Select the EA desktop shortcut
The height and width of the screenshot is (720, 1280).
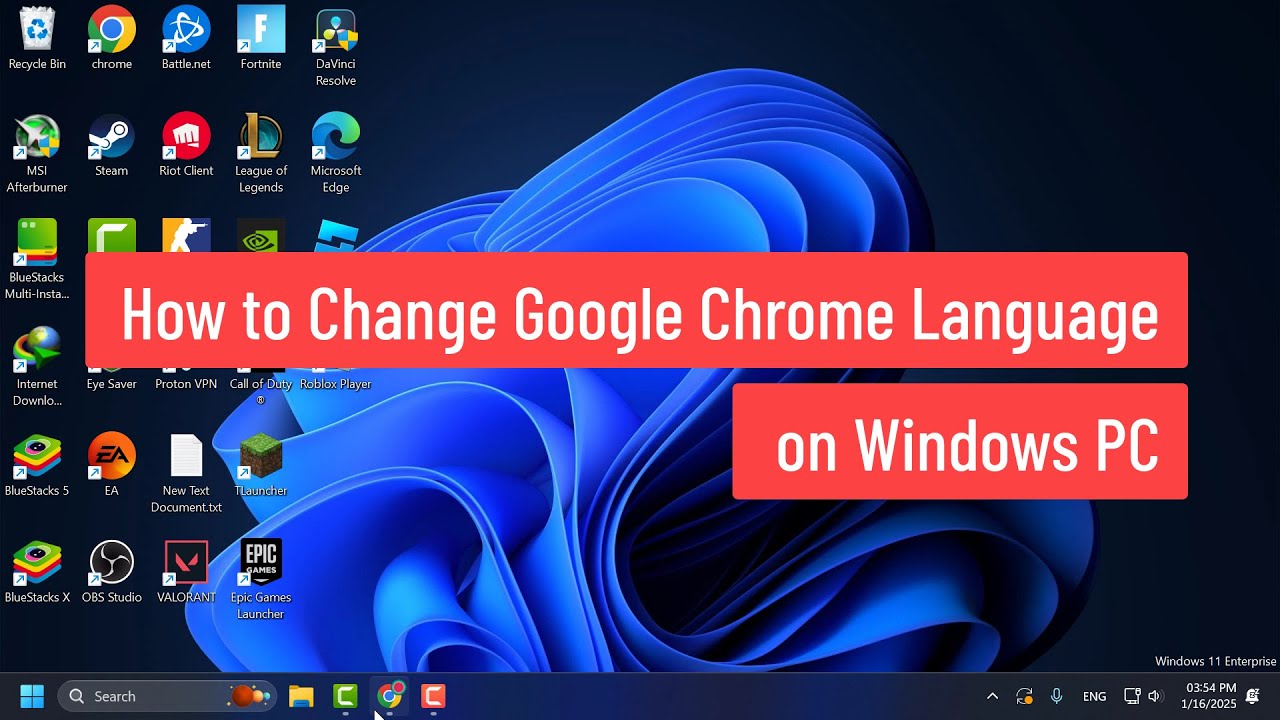point(111,466)
